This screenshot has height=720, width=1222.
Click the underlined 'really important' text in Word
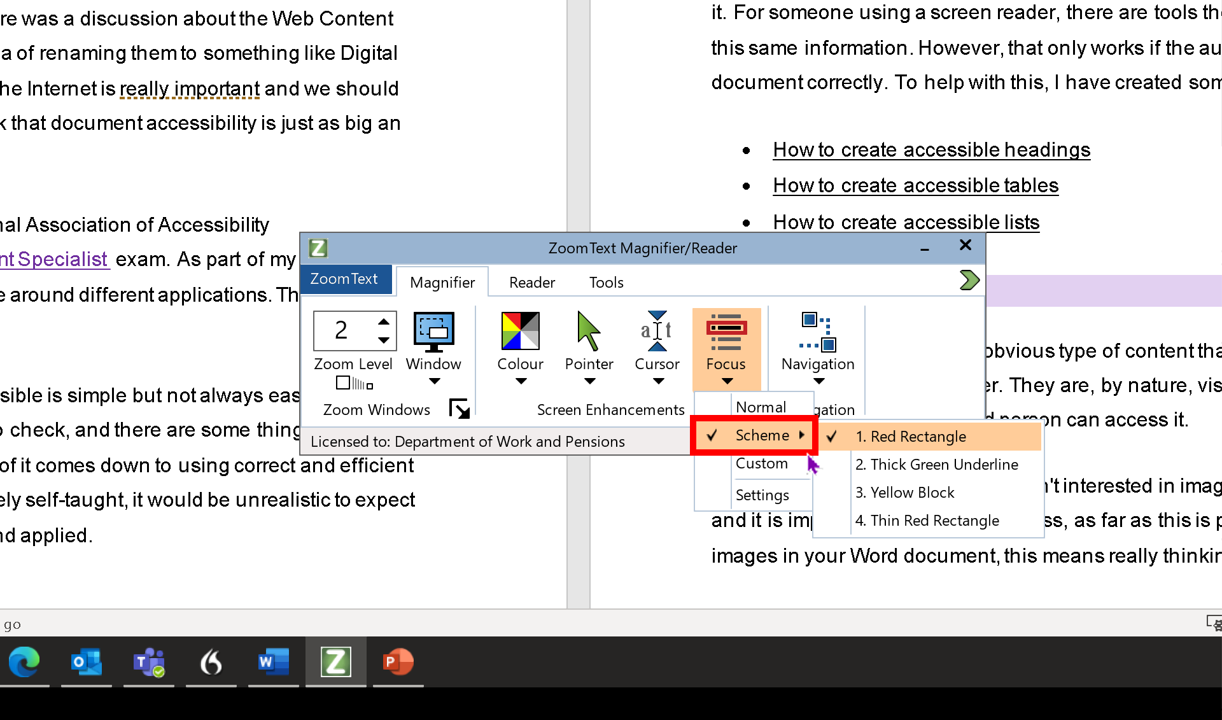pyautogui.click(x=190, y=89)
